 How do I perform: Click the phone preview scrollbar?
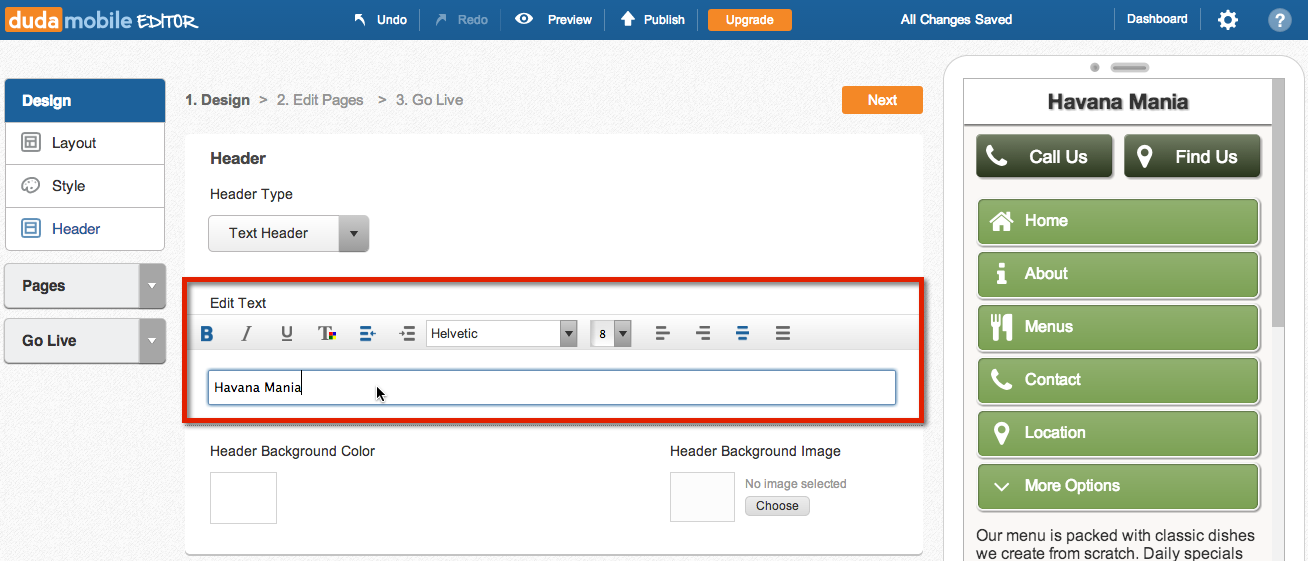1278,203
